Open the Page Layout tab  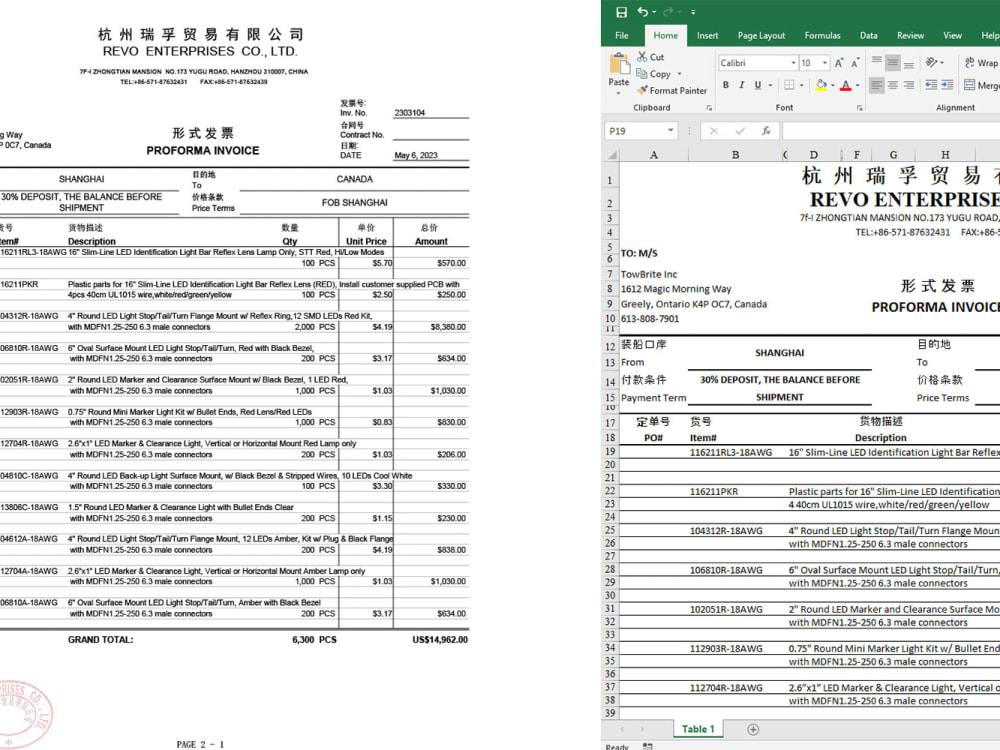(x=761, y=36)
